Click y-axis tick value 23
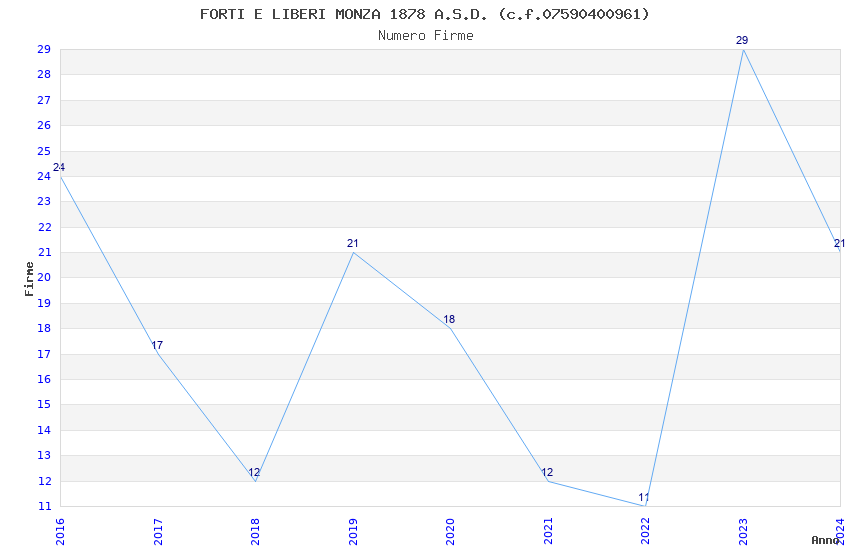 pos(44,202)
